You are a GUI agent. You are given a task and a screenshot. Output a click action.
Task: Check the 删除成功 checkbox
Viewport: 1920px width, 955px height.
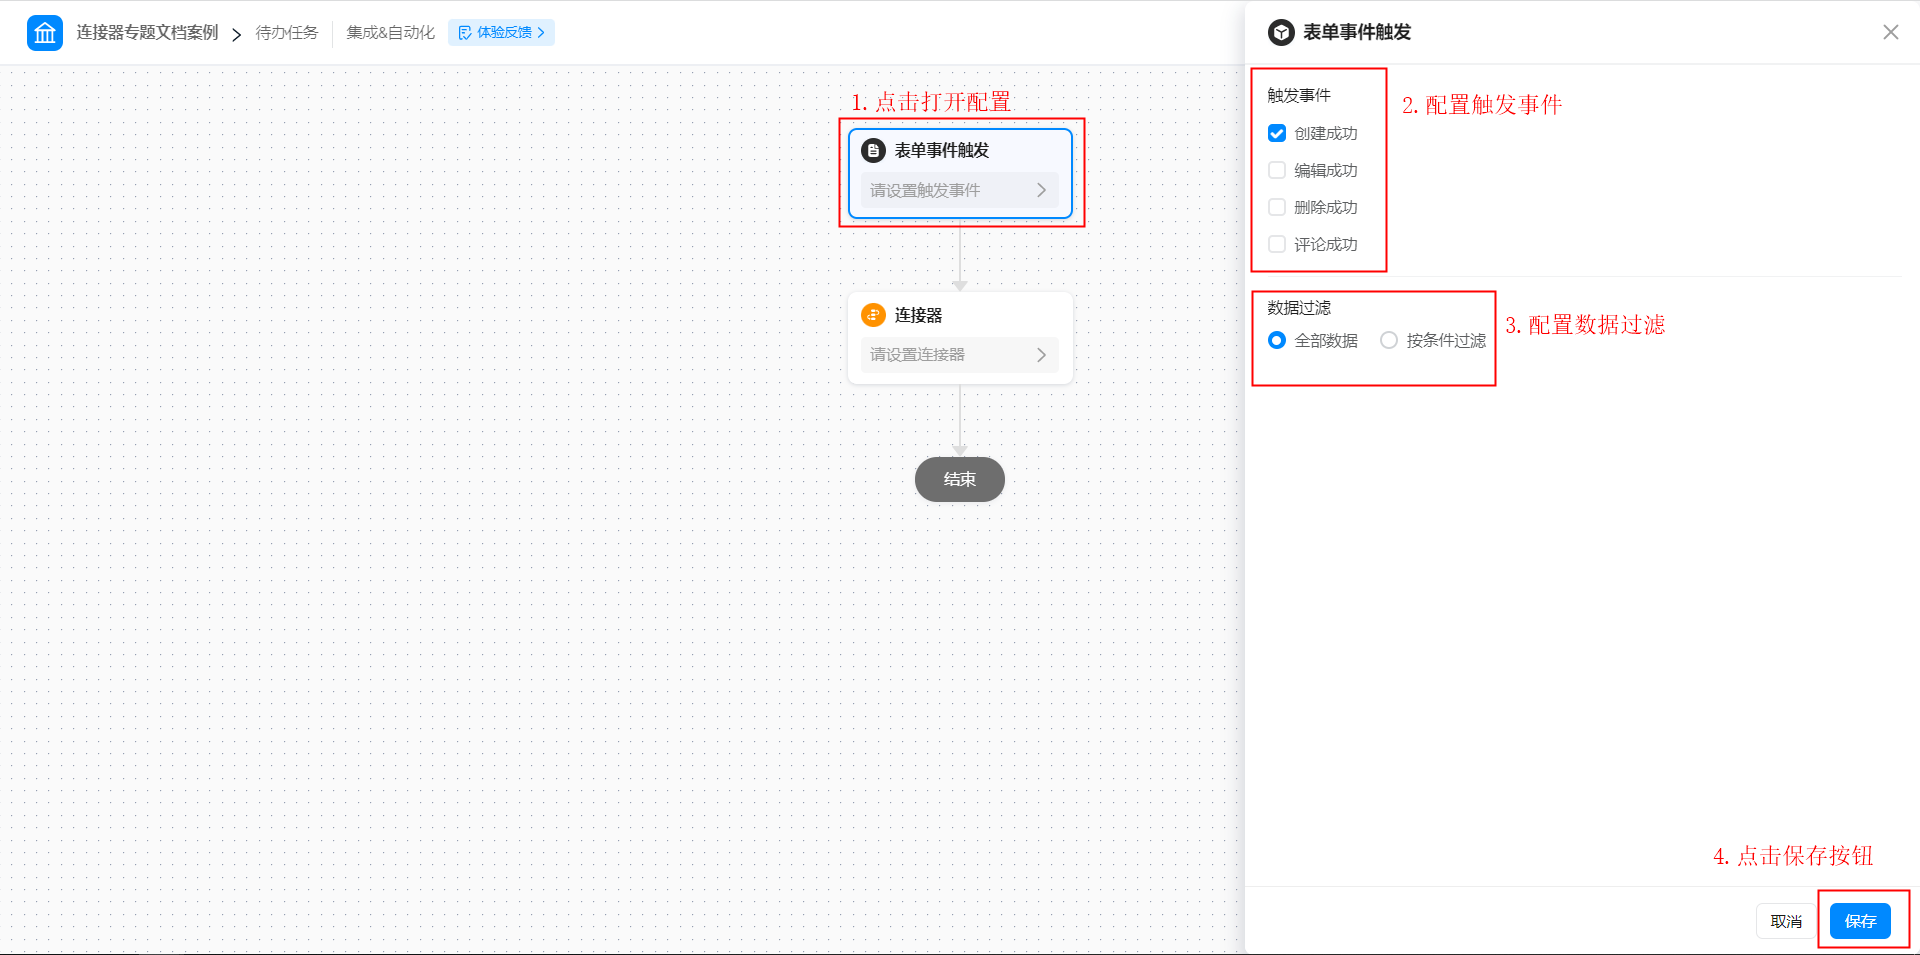[x=1277, y=207]
